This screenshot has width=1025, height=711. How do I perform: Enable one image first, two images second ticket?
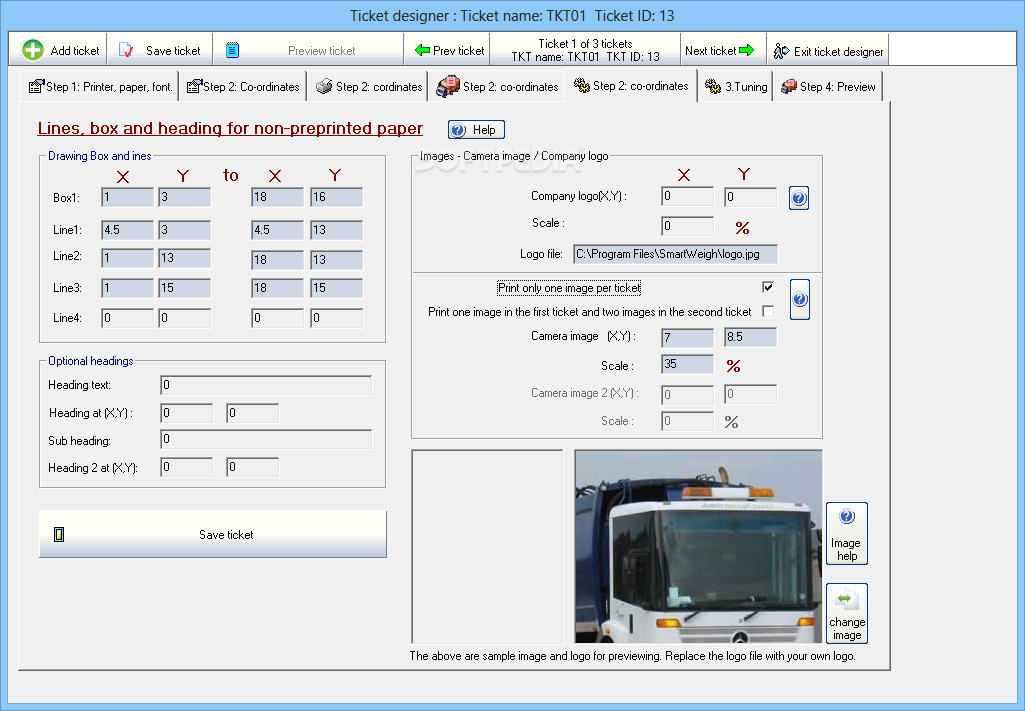(x=768, y=311)
